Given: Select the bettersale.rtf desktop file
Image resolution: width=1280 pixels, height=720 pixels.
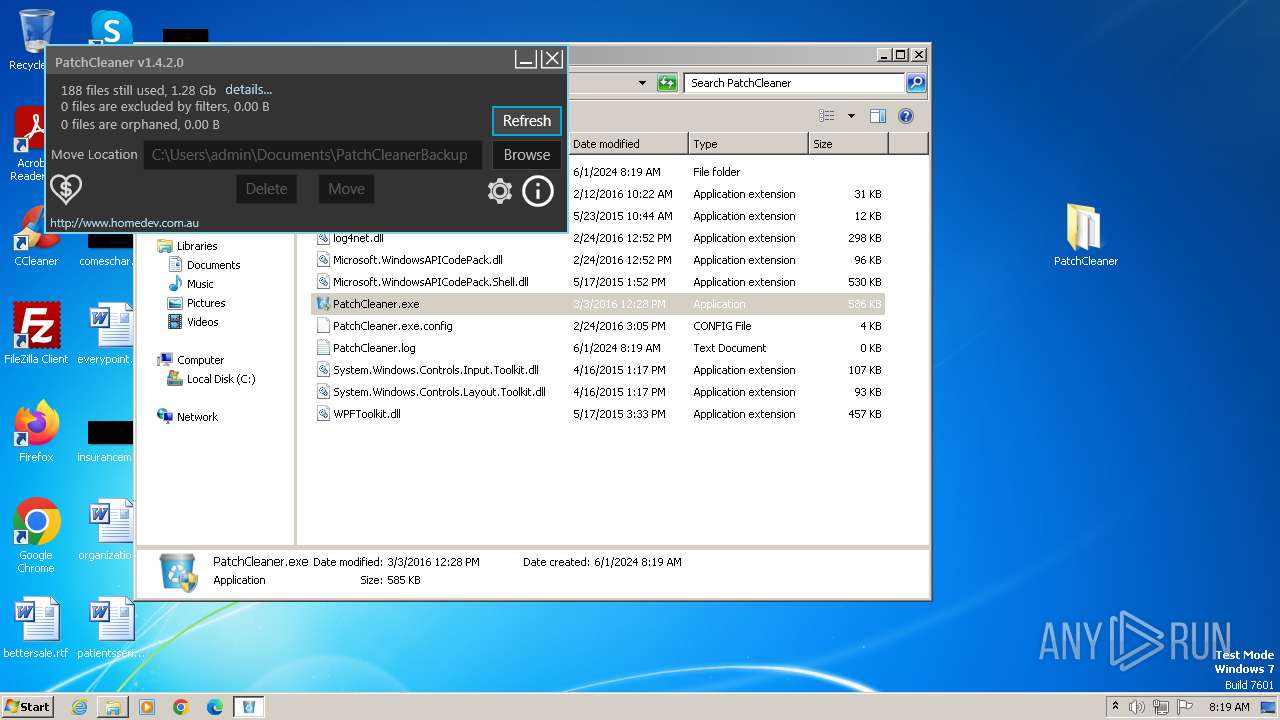Looking at the screenshot, I should pyautogui.click(x=36, y=629).
